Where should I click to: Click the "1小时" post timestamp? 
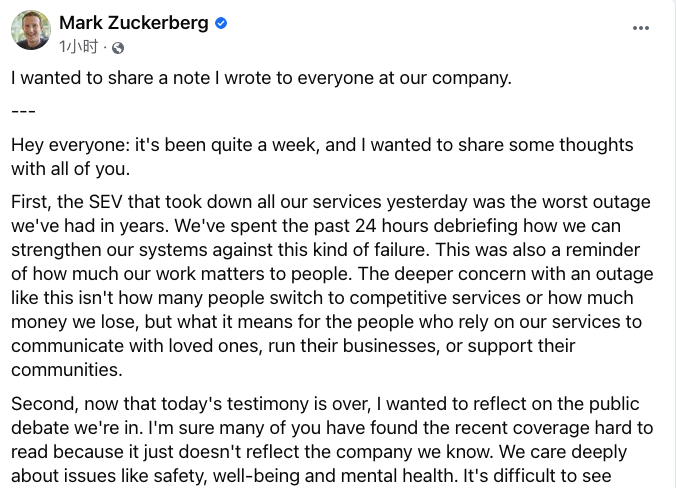tap(80, 46)
